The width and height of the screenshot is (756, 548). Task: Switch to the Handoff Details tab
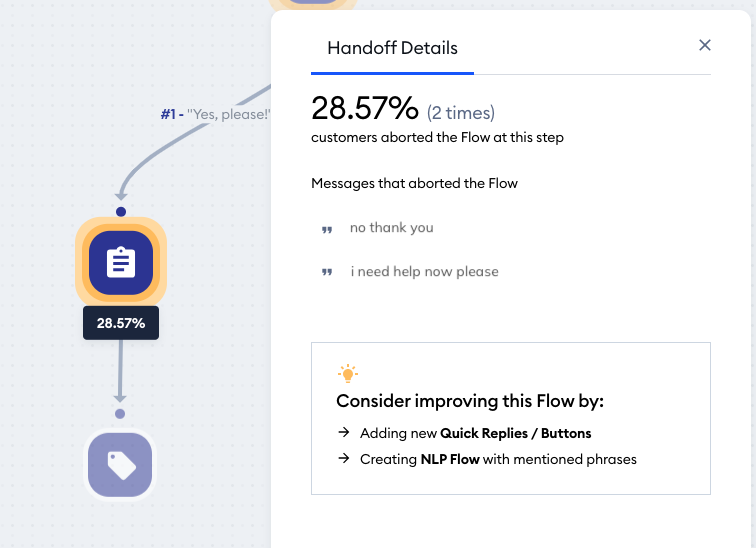click(392, 48)
